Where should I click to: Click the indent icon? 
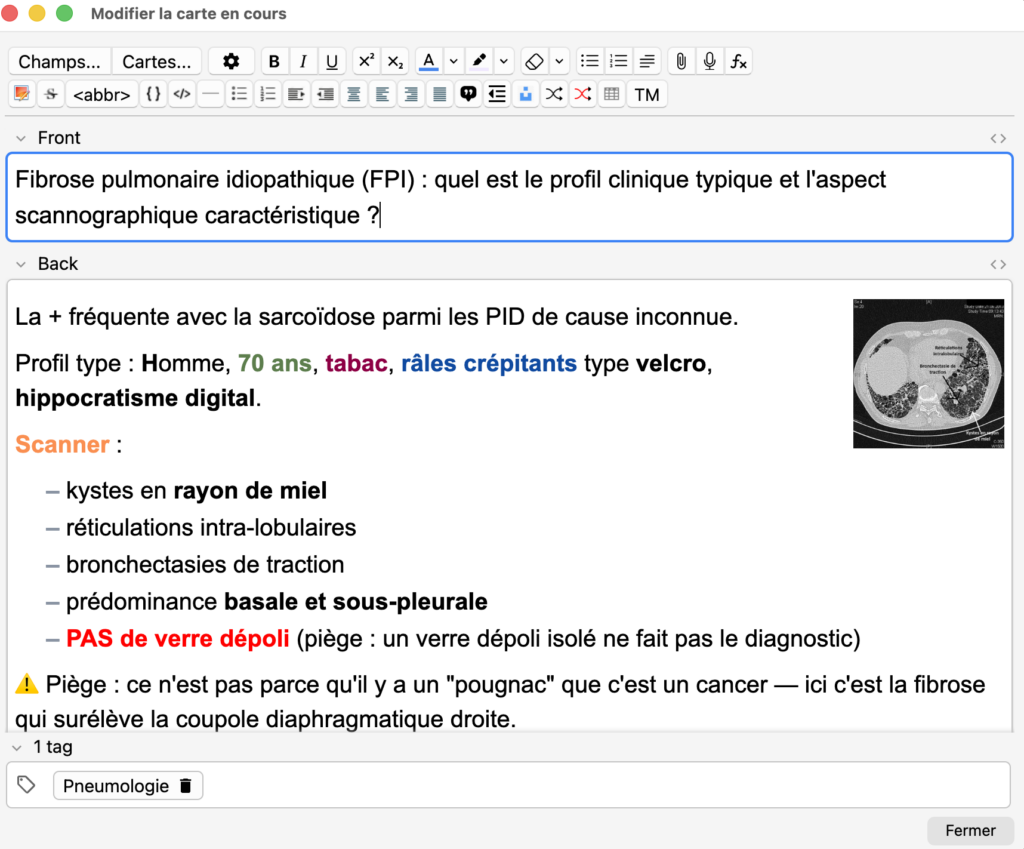[296, 94]
